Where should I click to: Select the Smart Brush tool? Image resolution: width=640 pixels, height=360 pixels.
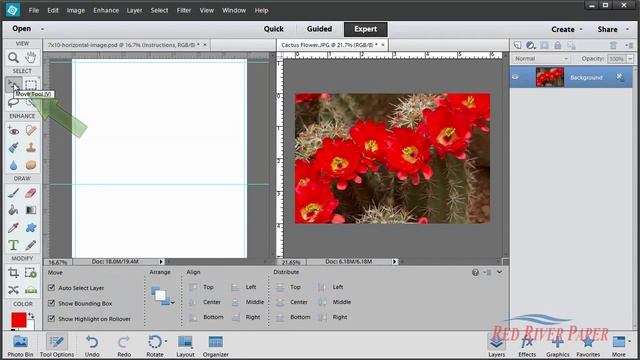point(13,148)
